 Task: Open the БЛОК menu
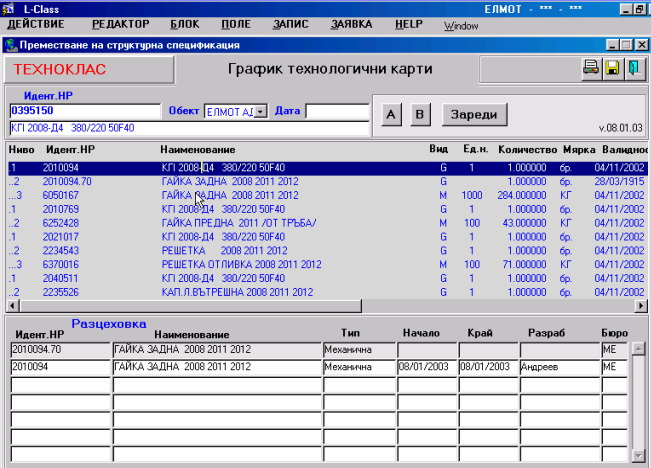tap(185, 24)
